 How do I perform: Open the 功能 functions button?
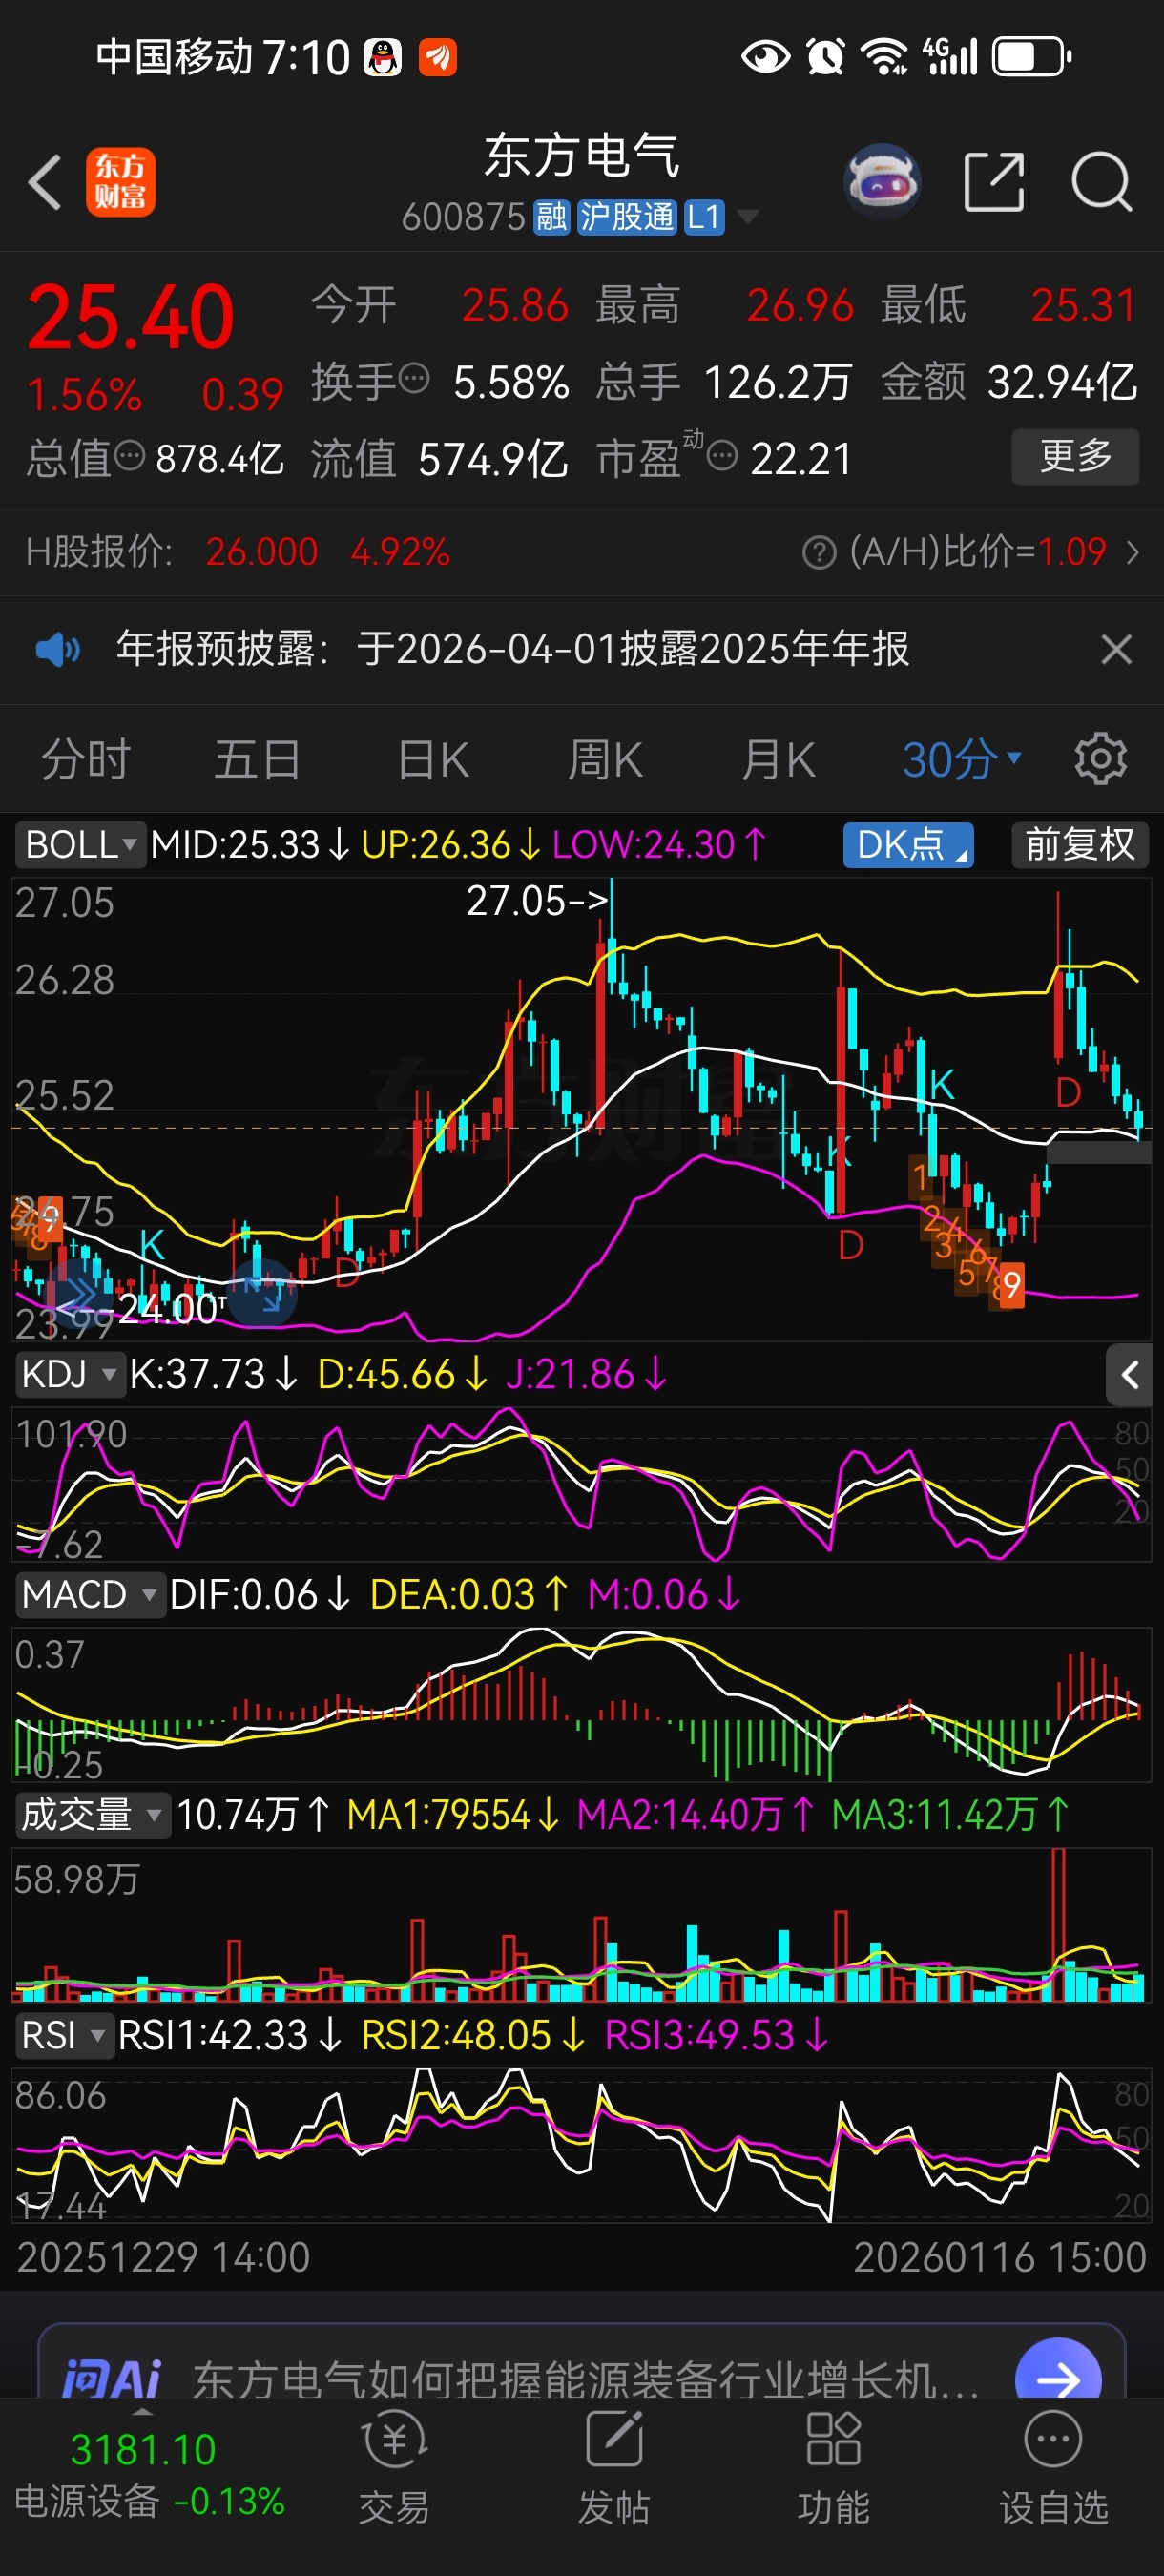(834, 2467)
